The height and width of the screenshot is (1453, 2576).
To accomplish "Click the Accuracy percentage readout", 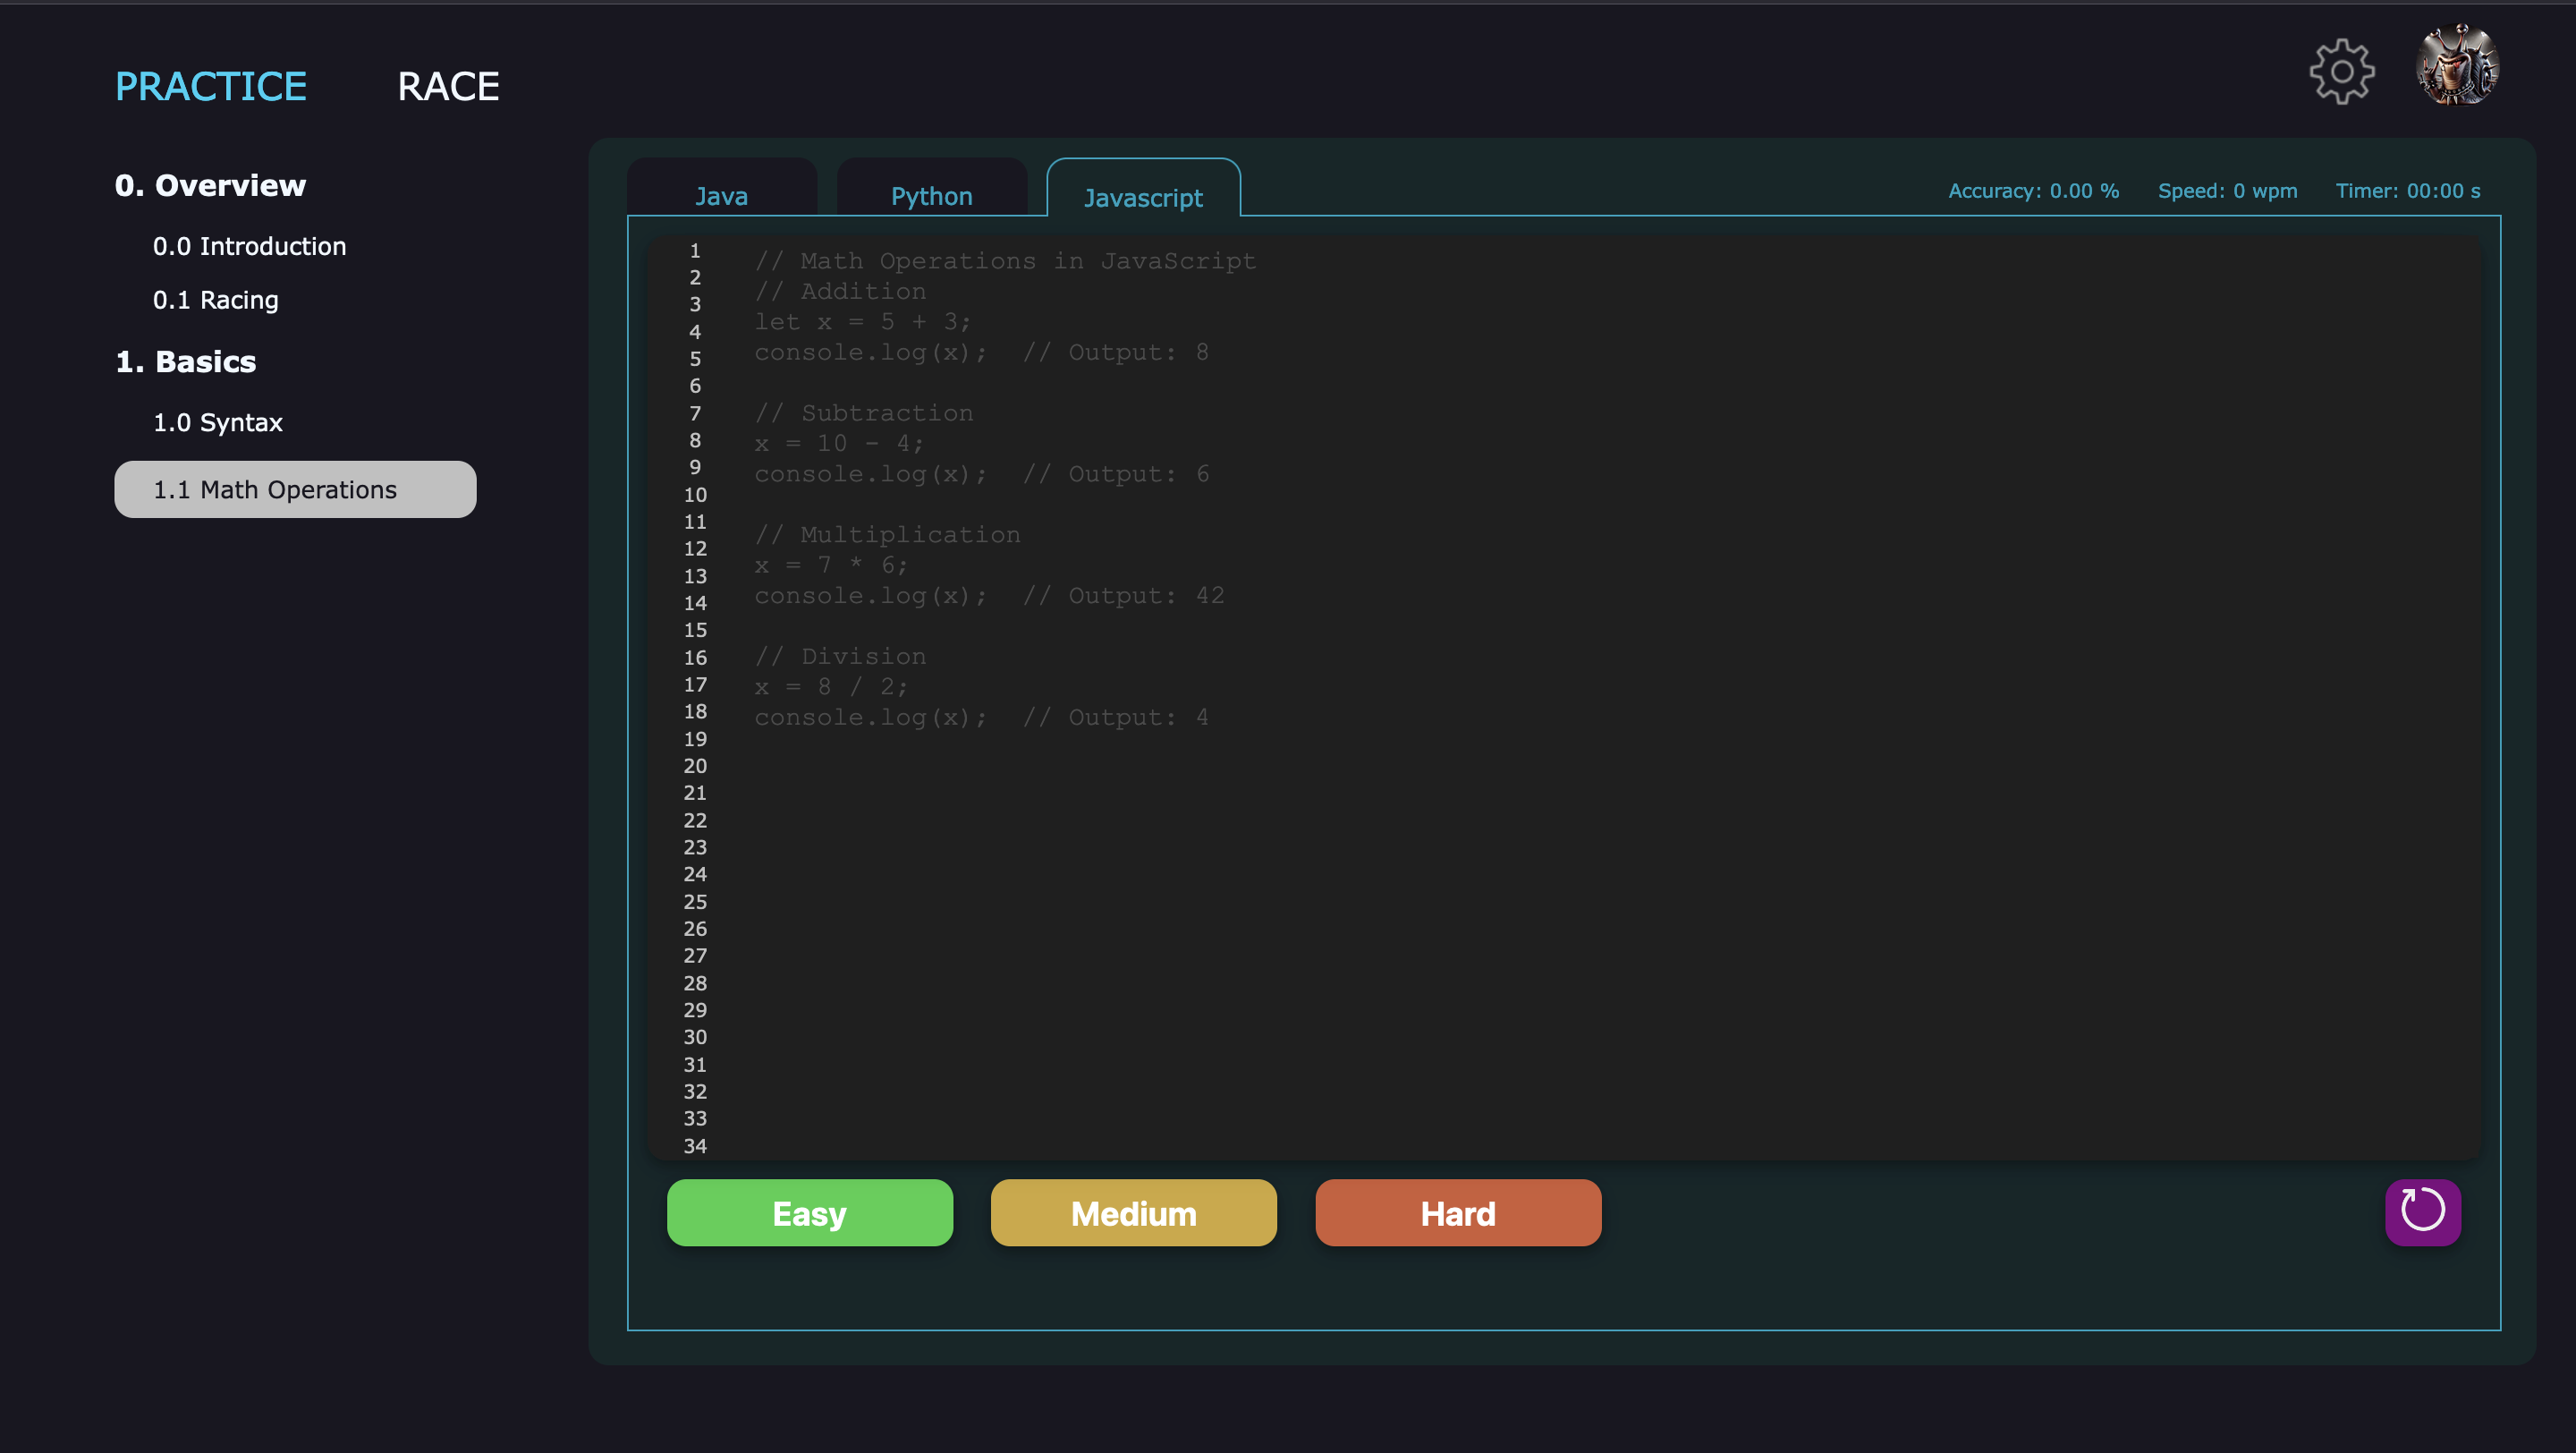I will click(2033, 190).
